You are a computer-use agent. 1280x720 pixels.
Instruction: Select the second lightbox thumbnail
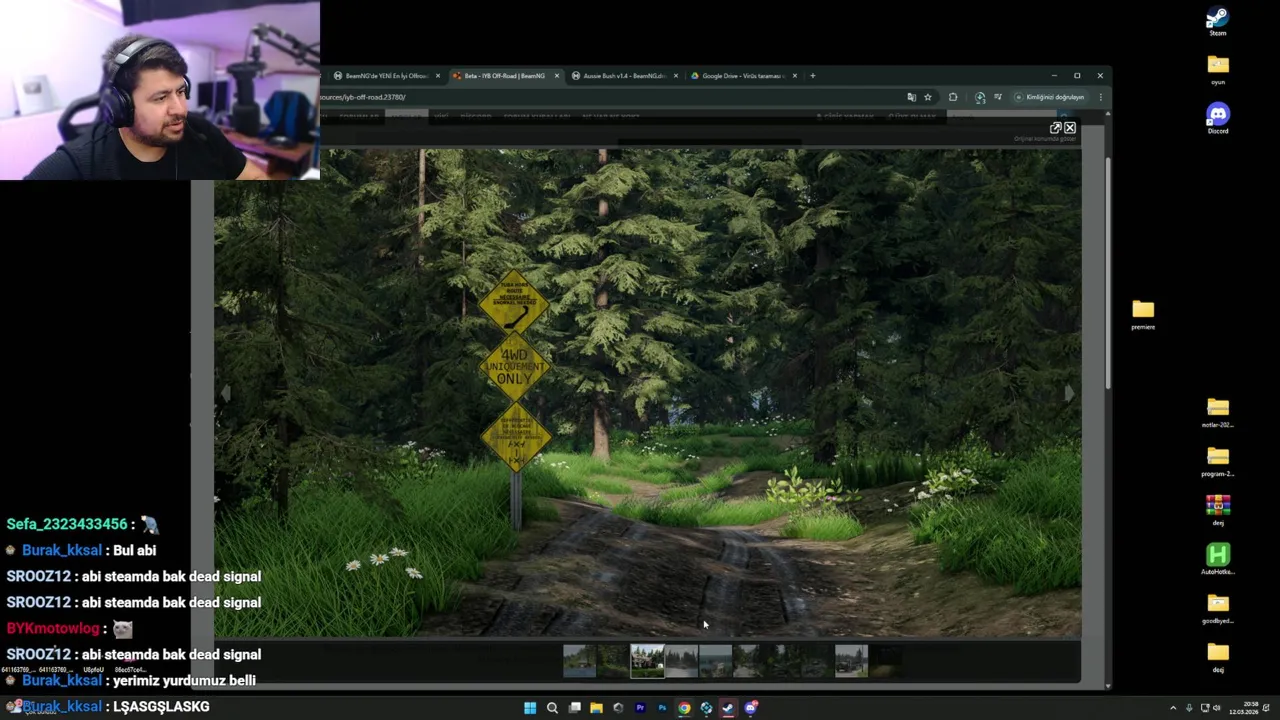tap(613, 661)
